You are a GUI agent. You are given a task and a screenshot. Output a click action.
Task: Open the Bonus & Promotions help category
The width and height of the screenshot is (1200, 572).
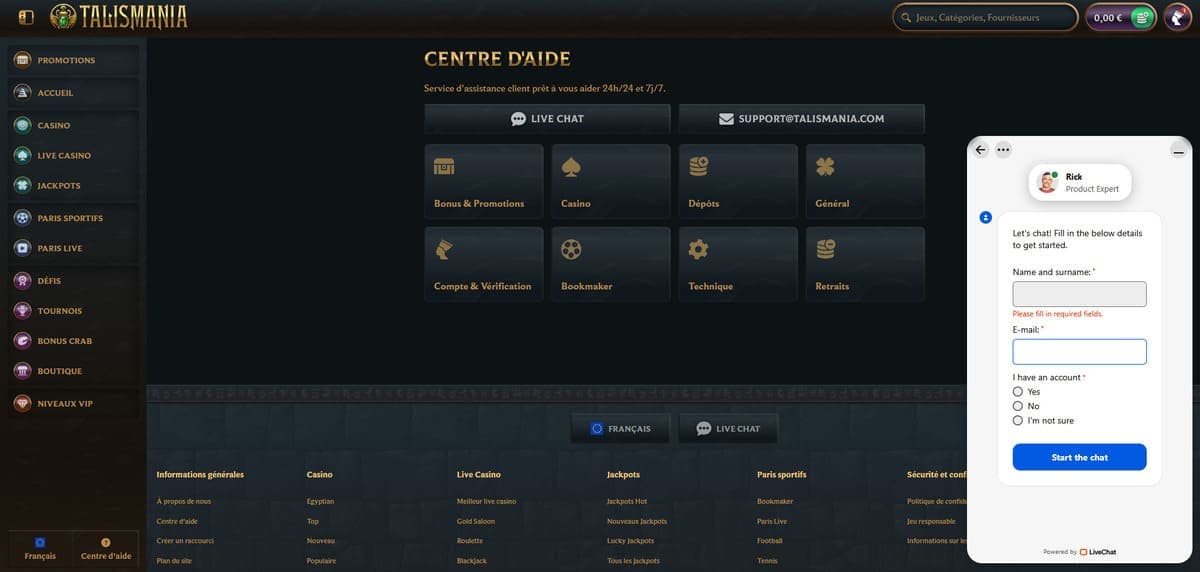tap(484, 181)
